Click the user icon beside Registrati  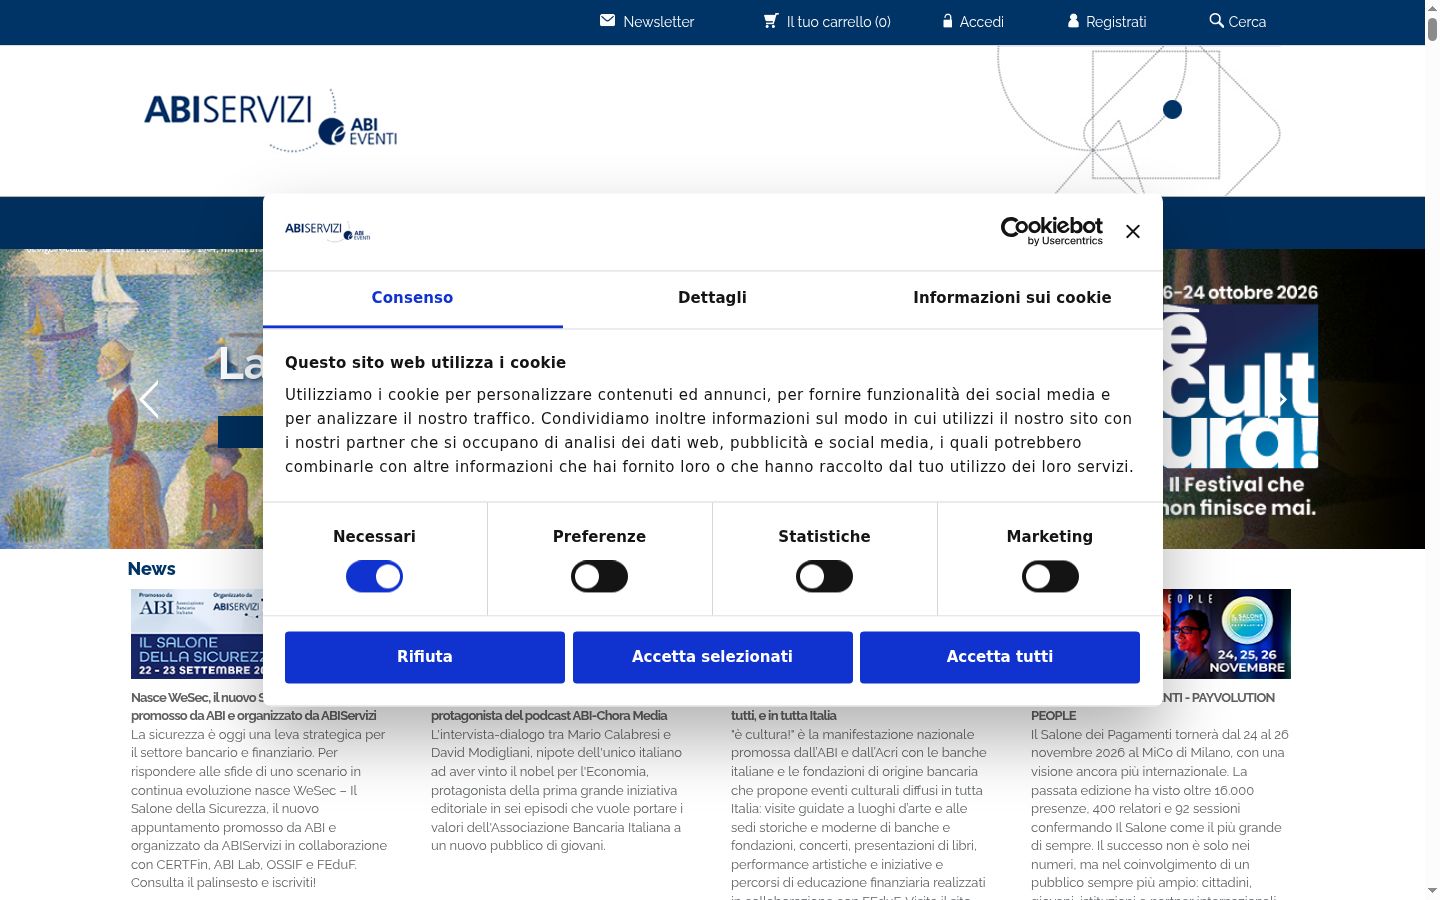coord(1073,20)
